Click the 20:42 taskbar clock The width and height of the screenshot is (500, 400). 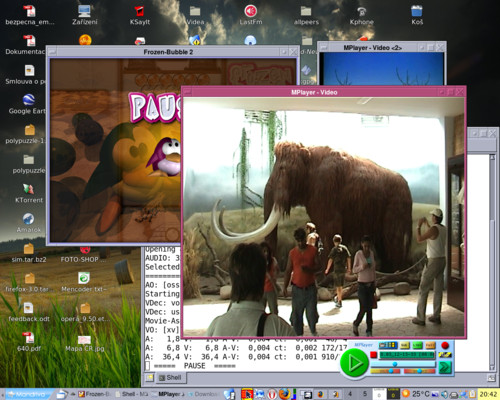coord(488,394)
